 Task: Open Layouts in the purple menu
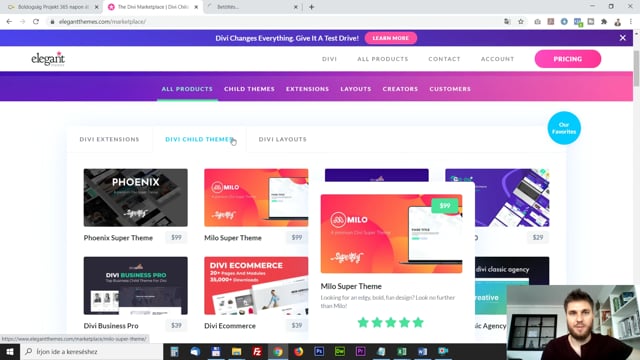(356, 89)
